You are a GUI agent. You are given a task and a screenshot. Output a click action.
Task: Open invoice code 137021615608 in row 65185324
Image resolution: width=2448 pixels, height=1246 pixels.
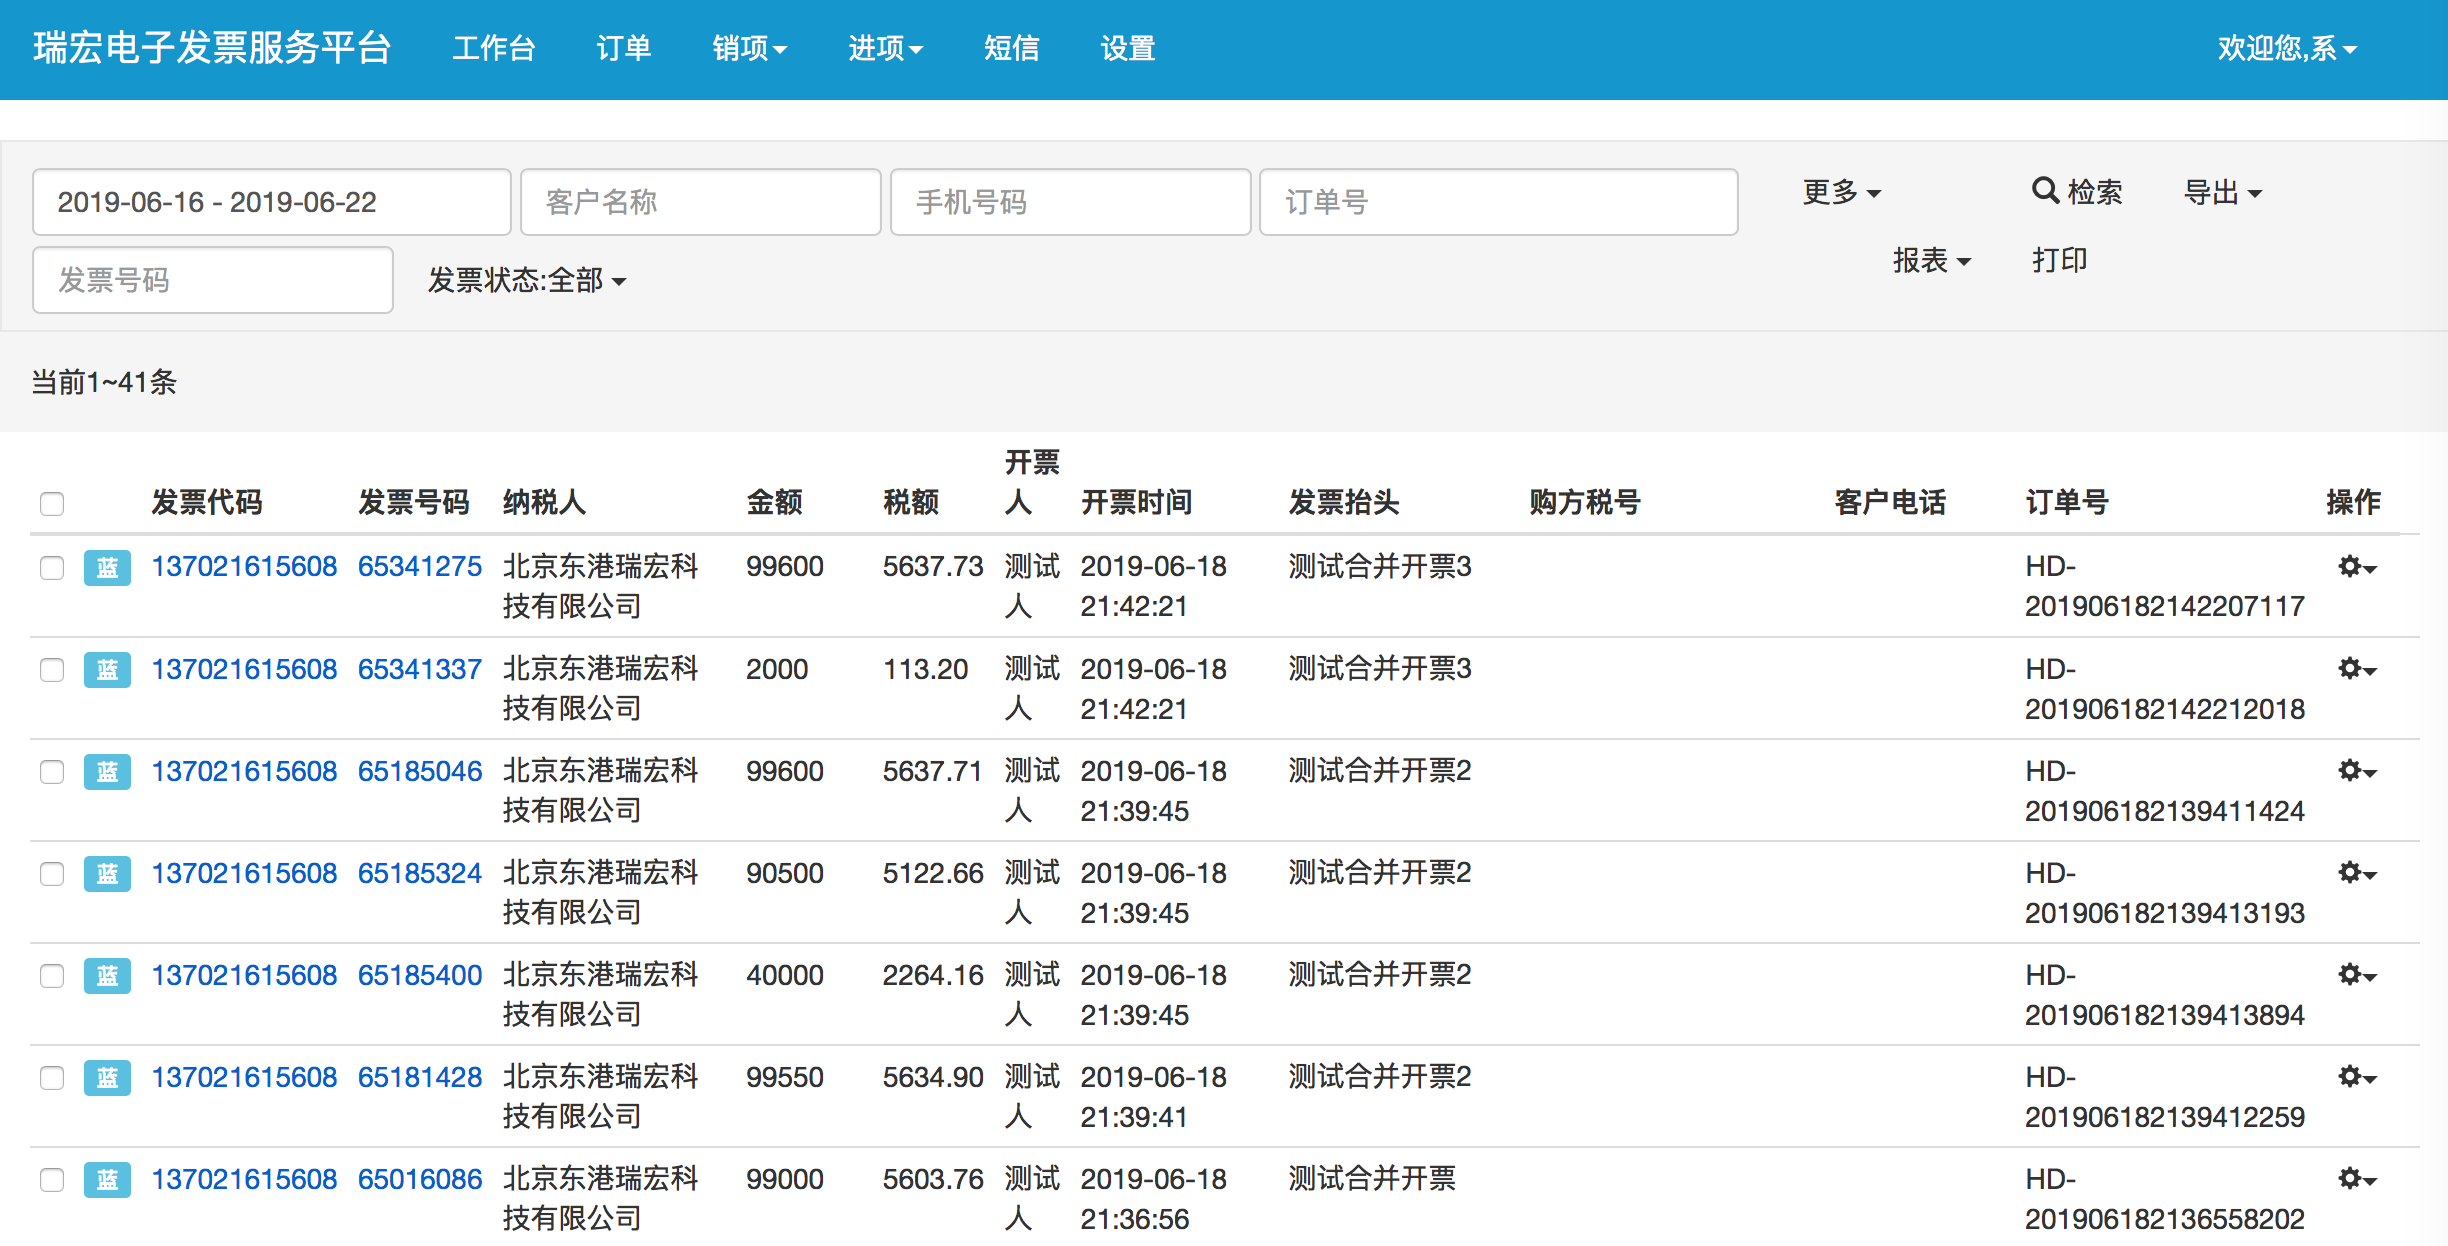tap(244, 873)
